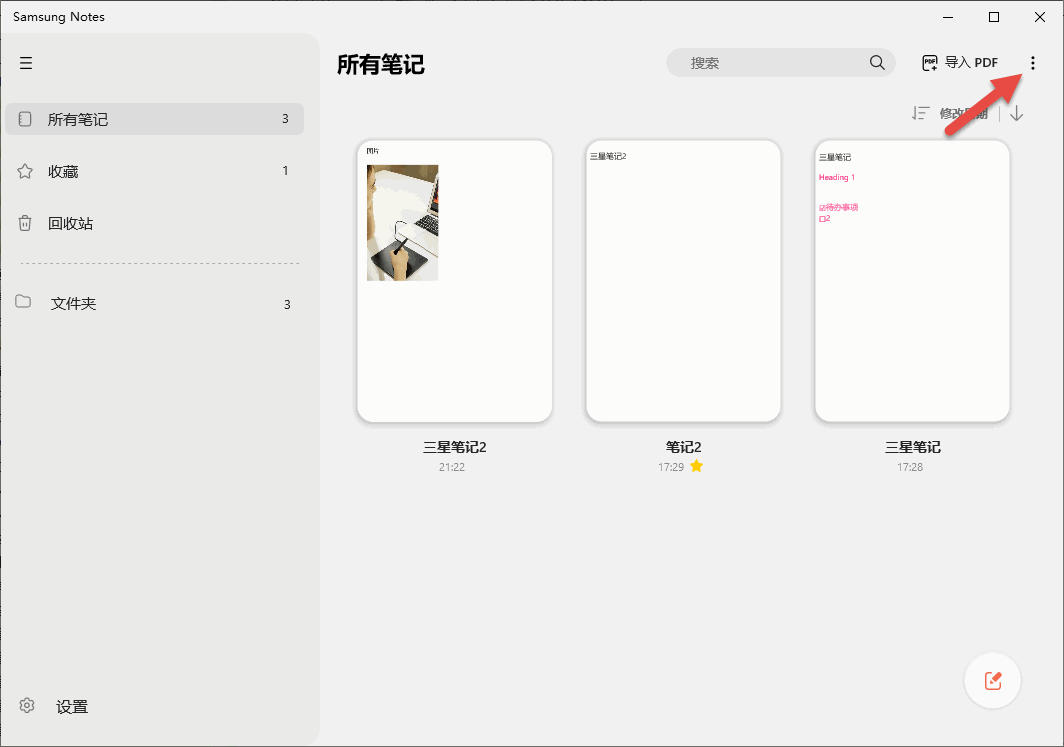Click the magnifying glass search icon

[x=877, y=62]
